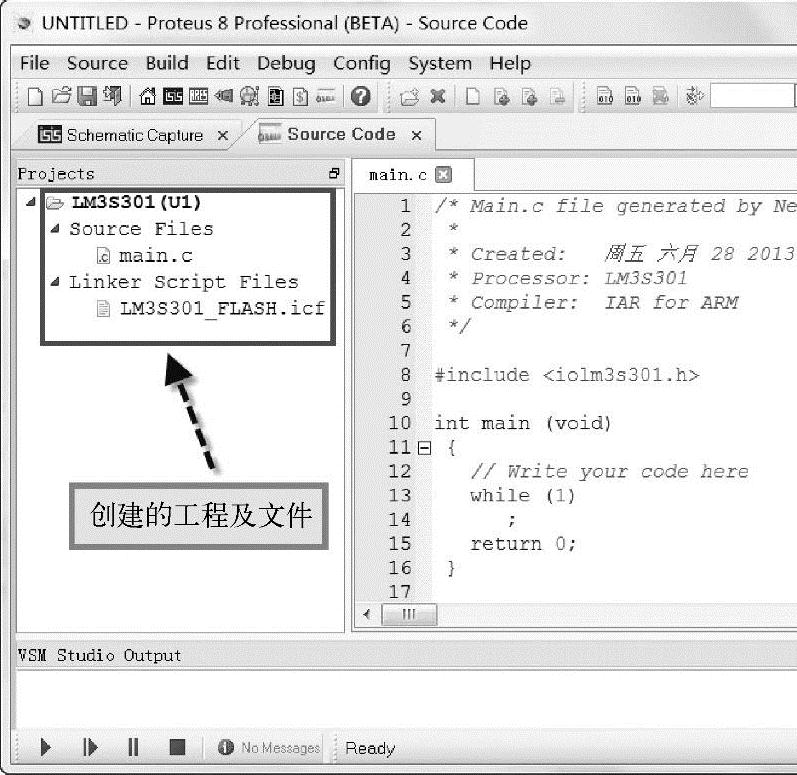The image size is (797, 775).
Task: Click the Close Project toolbar icon
Action: 112,96
